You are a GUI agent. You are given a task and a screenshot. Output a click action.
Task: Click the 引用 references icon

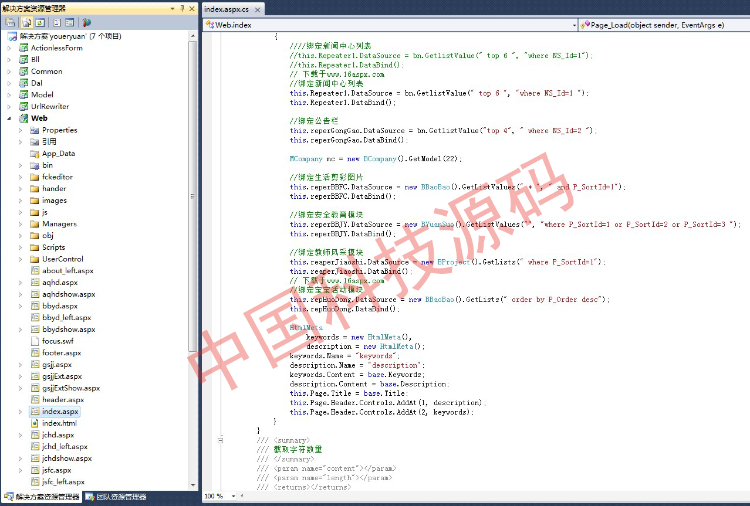34,142
